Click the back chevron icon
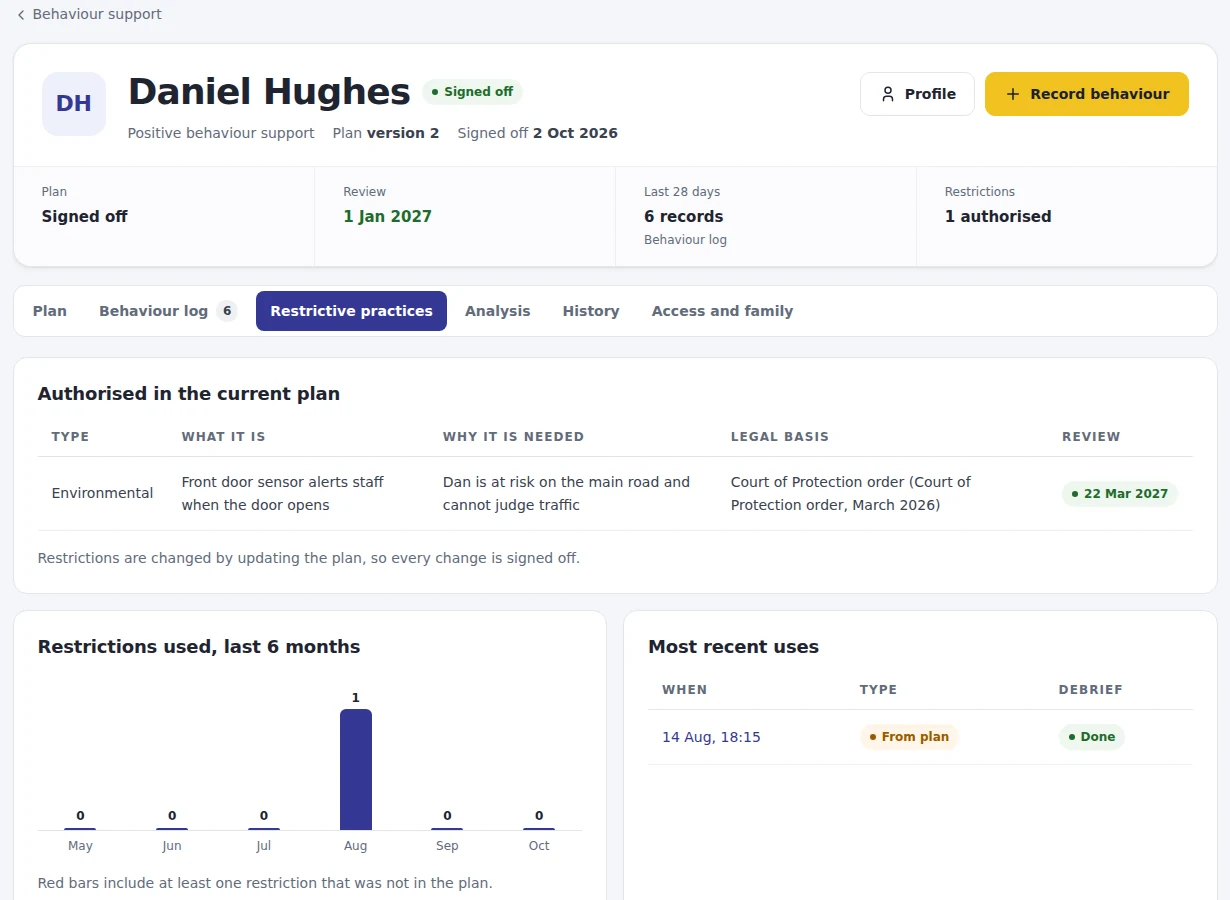 coord(21,15)
